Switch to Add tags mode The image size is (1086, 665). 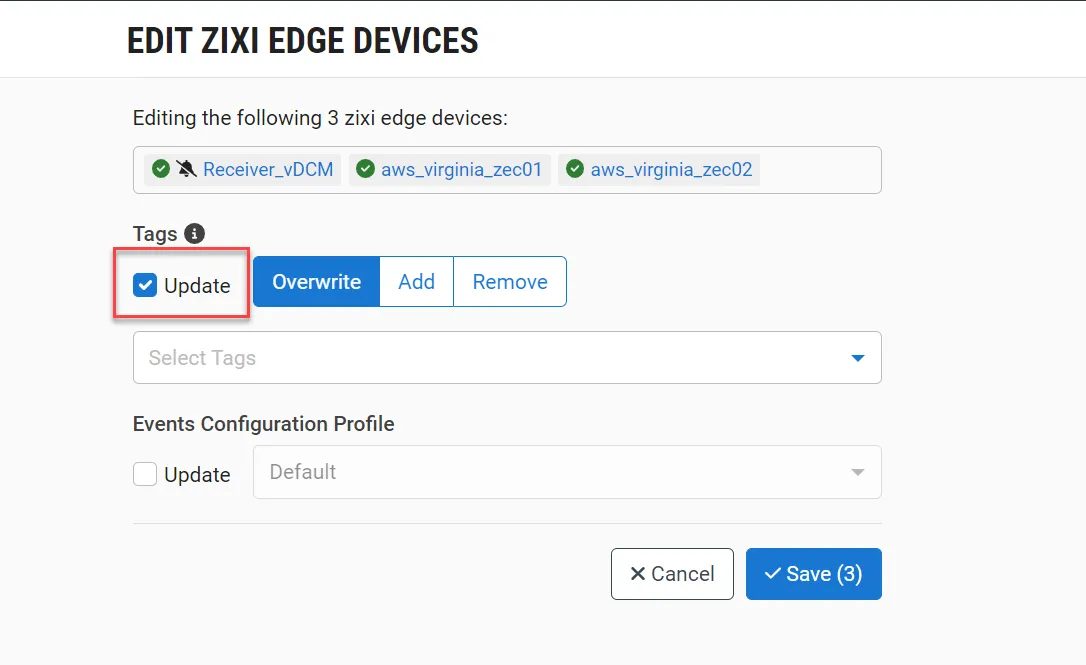416,281
